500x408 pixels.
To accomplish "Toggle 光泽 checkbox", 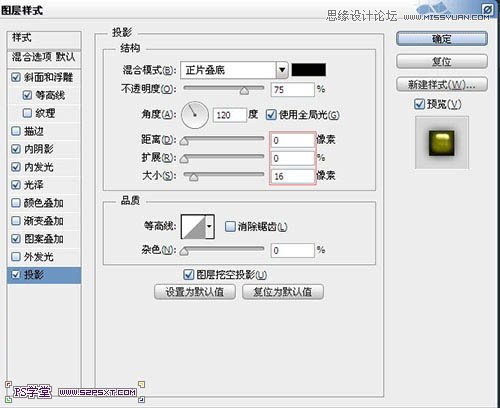I will pos(16,185).
